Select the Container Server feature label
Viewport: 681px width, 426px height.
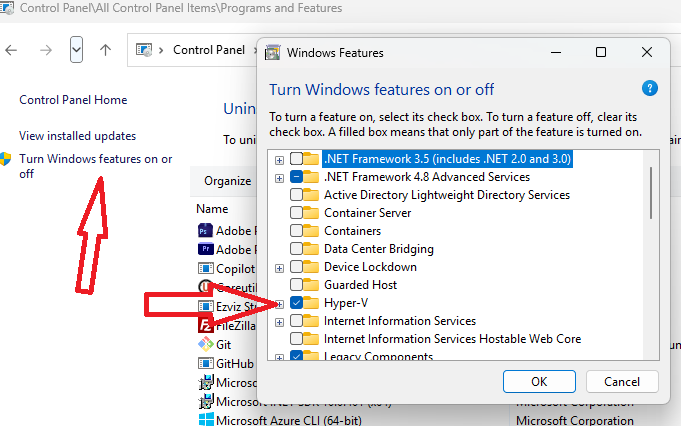[367, 213]
